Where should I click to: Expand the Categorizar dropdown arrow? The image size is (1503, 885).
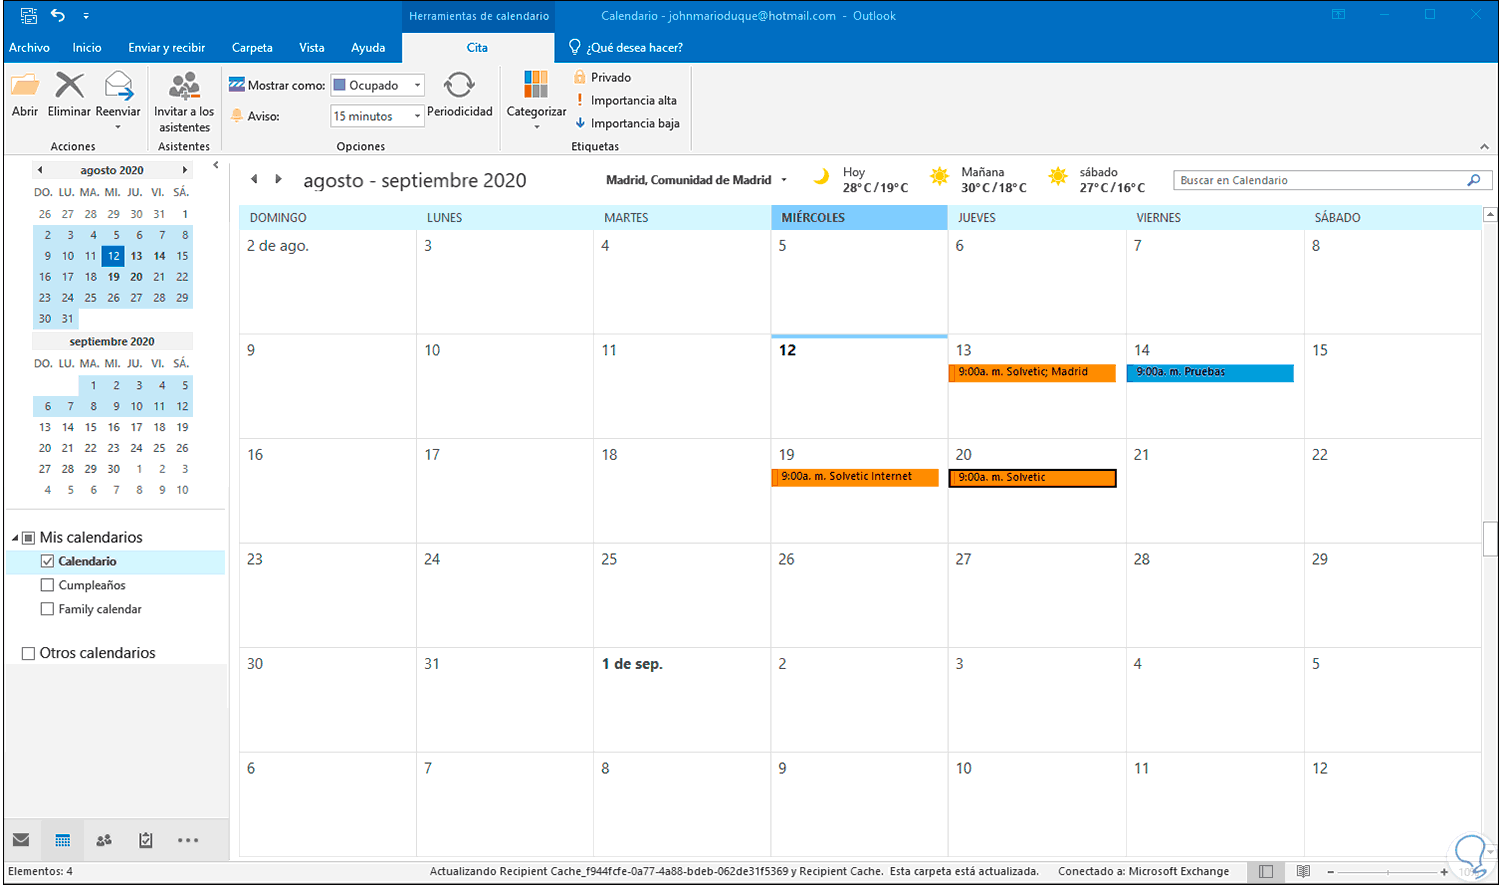pos(536,127)
